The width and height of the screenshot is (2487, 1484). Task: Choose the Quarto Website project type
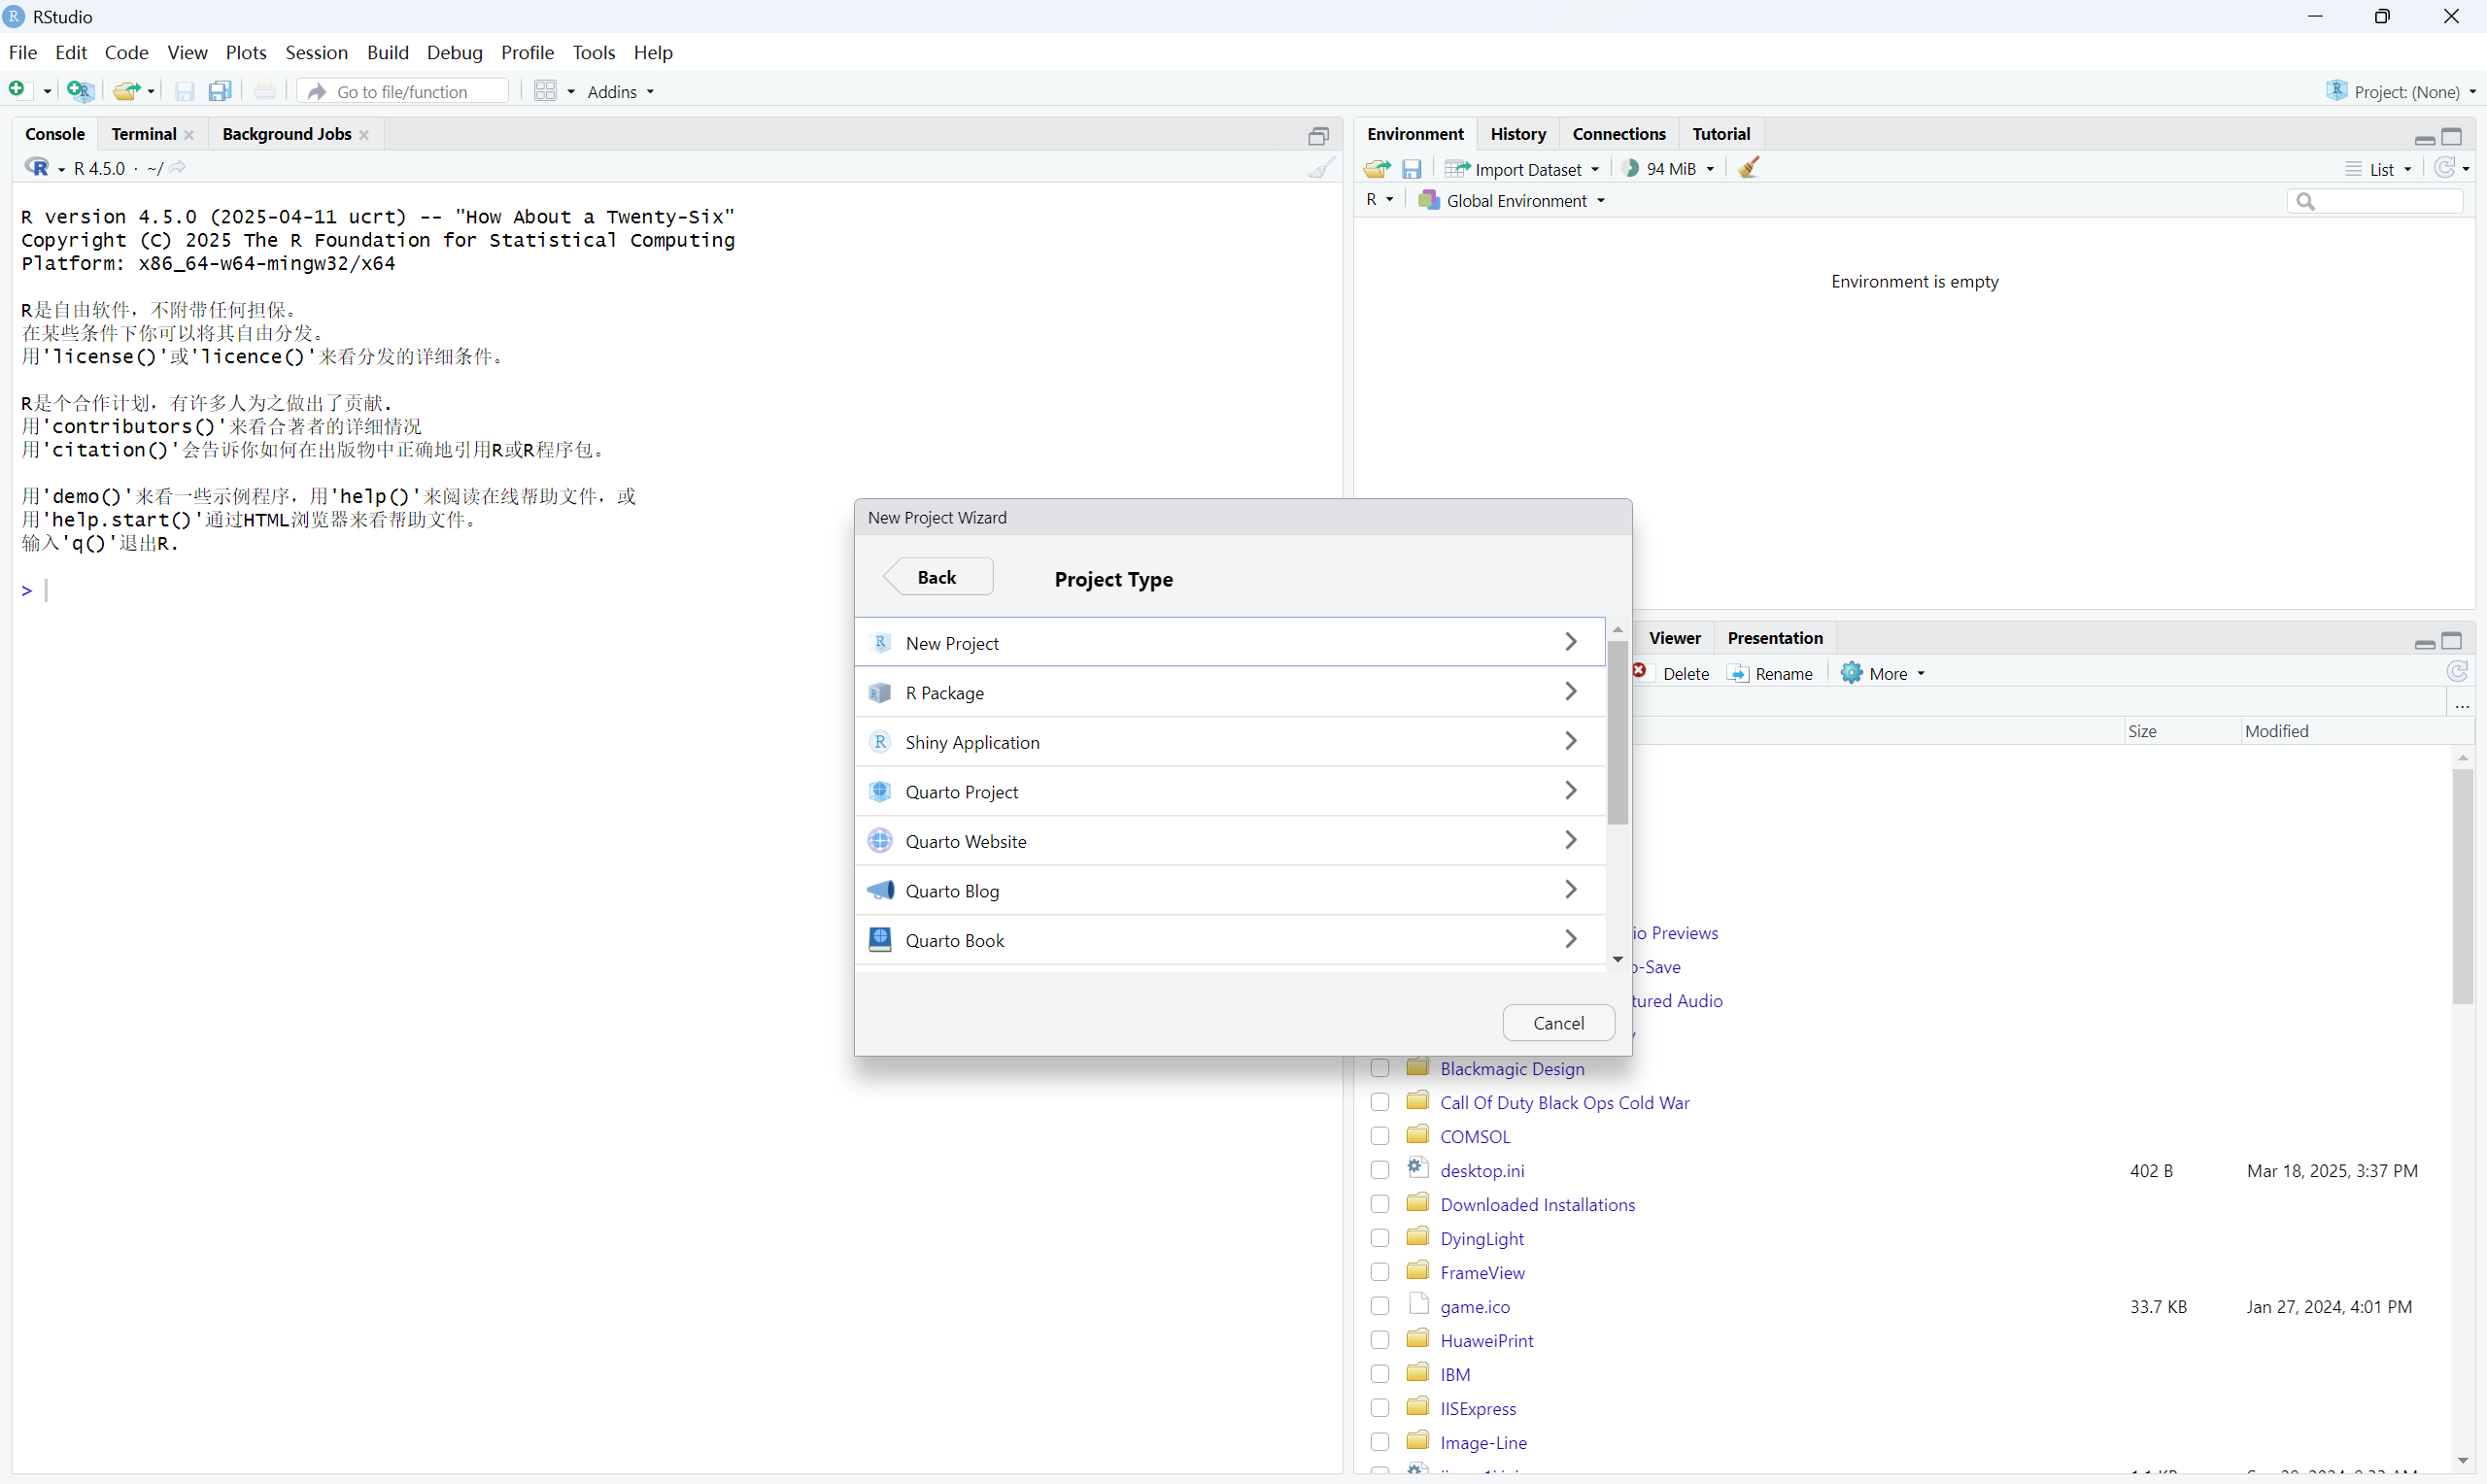click(1230, 840)
